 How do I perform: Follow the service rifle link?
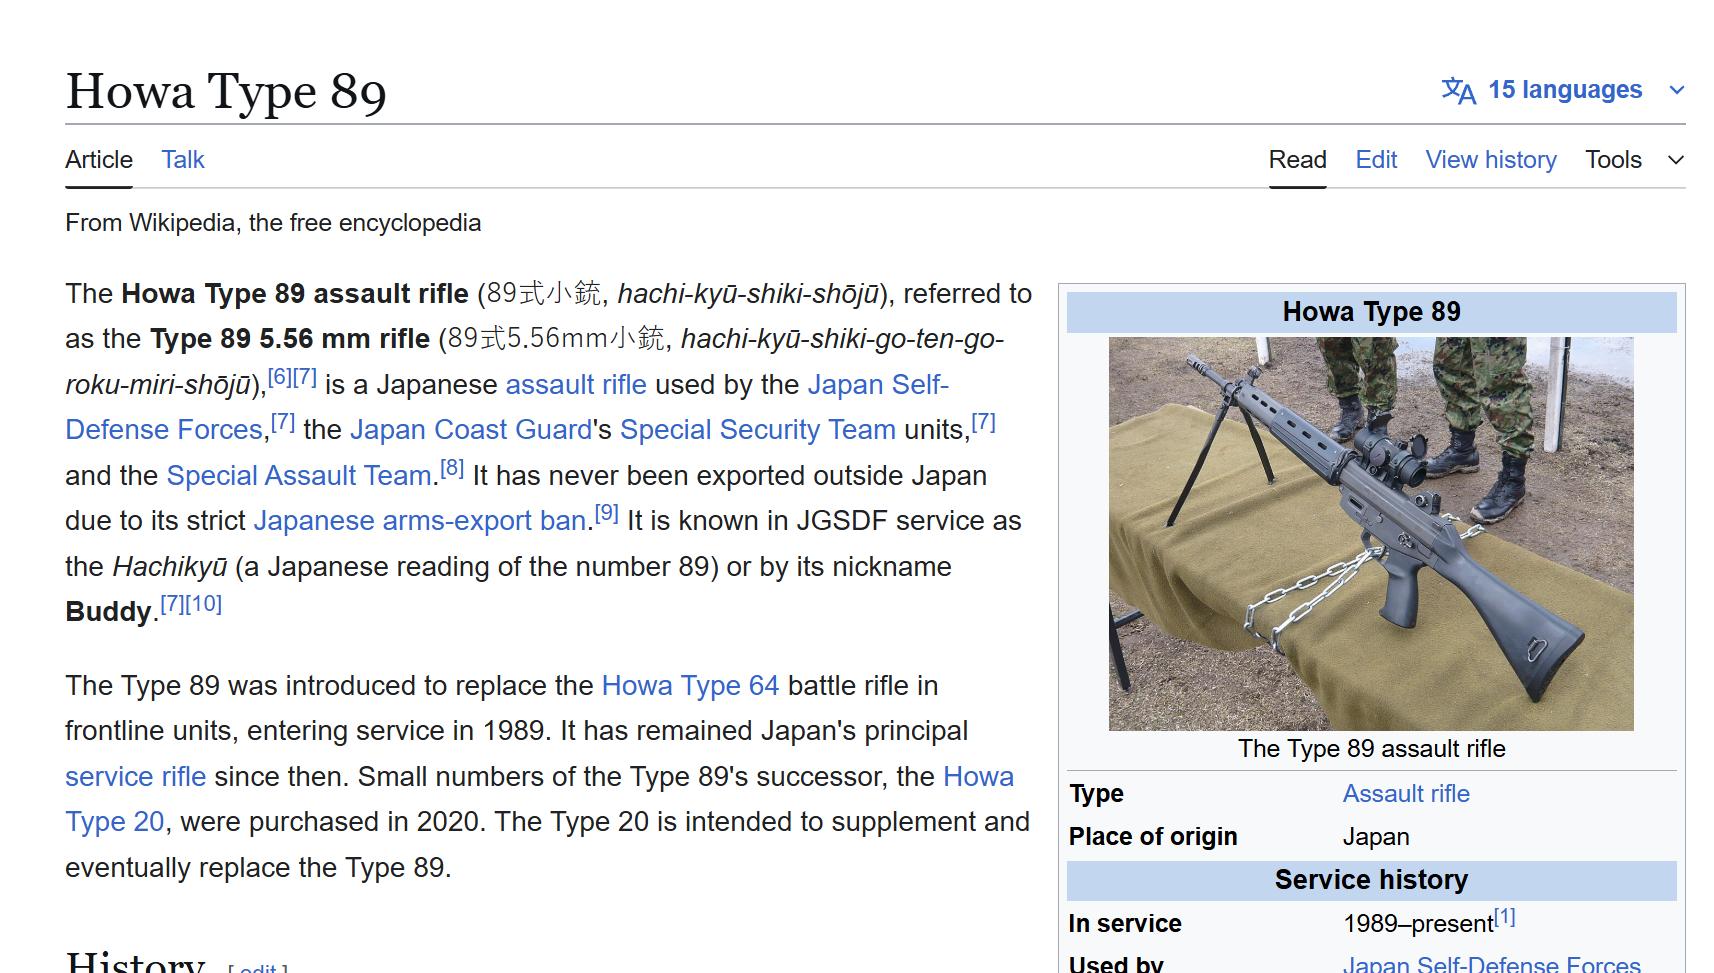coord(136,777)
